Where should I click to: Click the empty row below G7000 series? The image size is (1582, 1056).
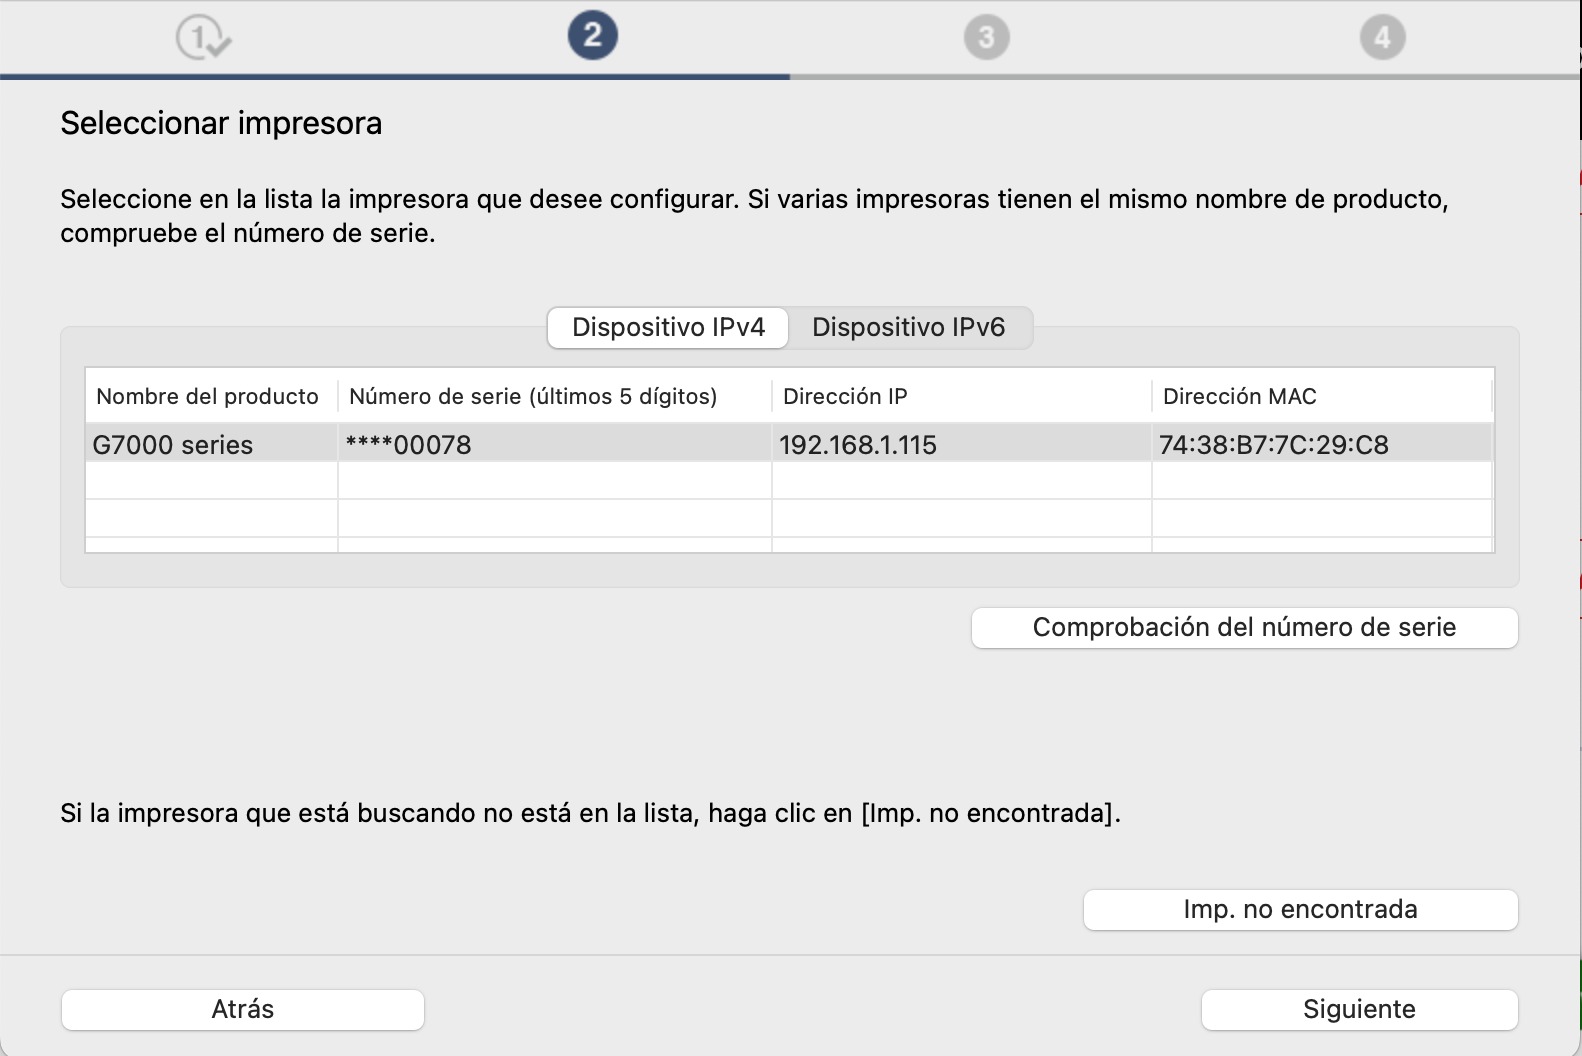(212, 481)
